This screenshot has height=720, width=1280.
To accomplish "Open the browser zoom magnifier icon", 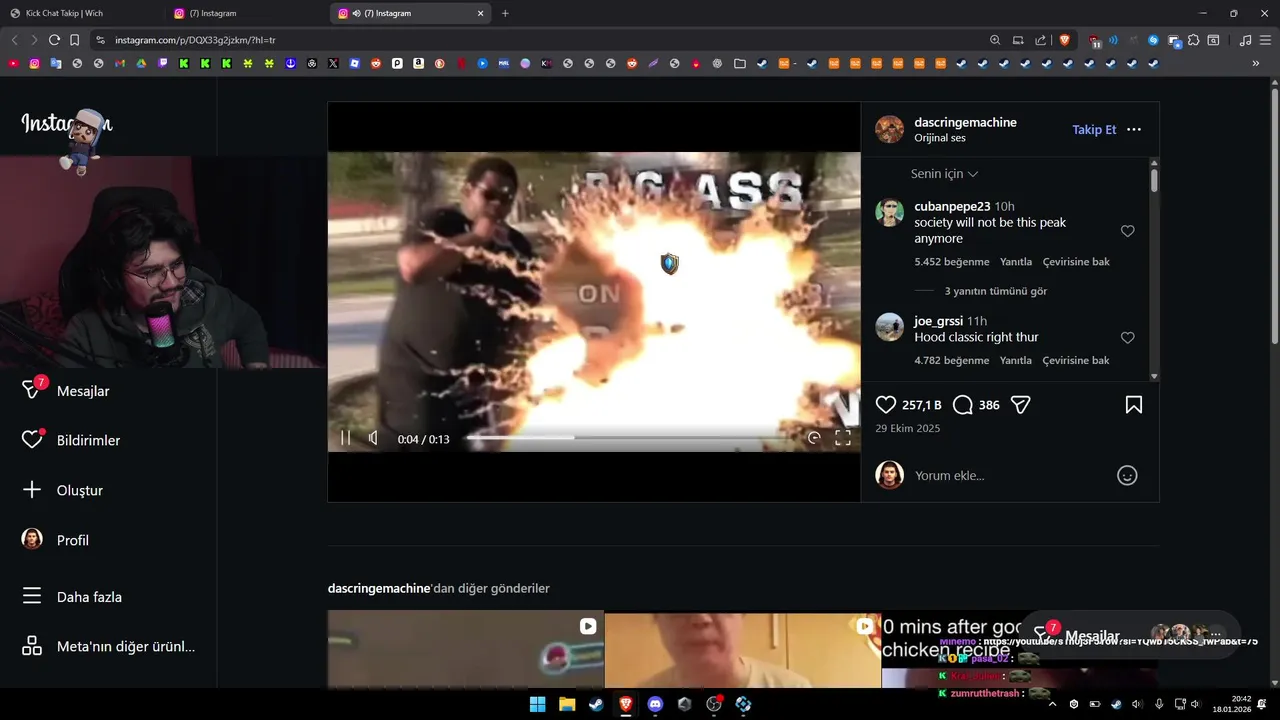I will 995,40.
